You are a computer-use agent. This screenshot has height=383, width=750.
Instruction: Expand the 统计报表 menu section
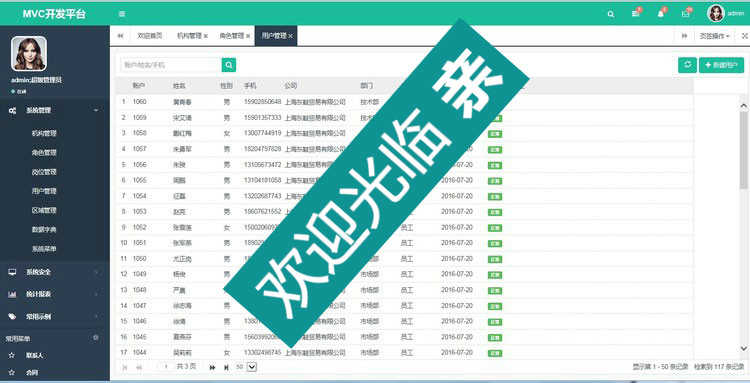(x=96, y=294)
